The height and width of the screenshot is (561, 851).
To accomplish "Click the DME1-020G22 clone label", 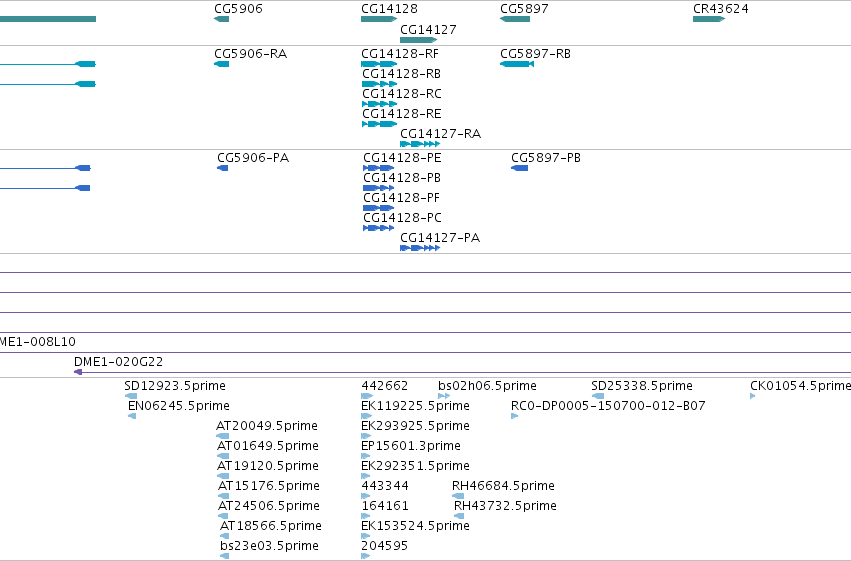I will [118, 362].
